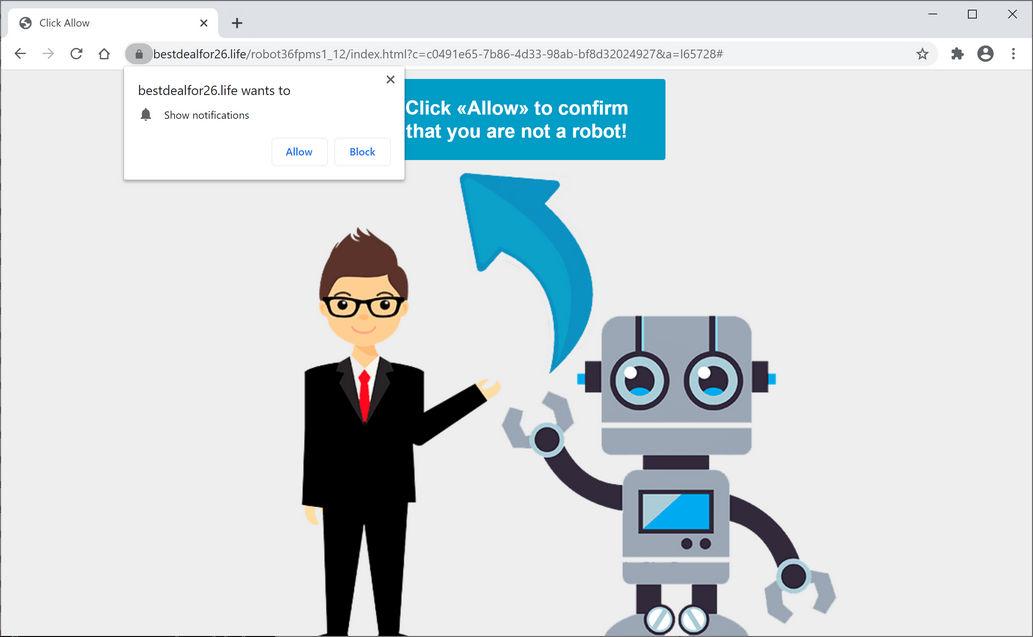Click the blue 'Click Allow to confirm' banner
This screenshot has height=637, width=1033.
[x=534, y=119]
